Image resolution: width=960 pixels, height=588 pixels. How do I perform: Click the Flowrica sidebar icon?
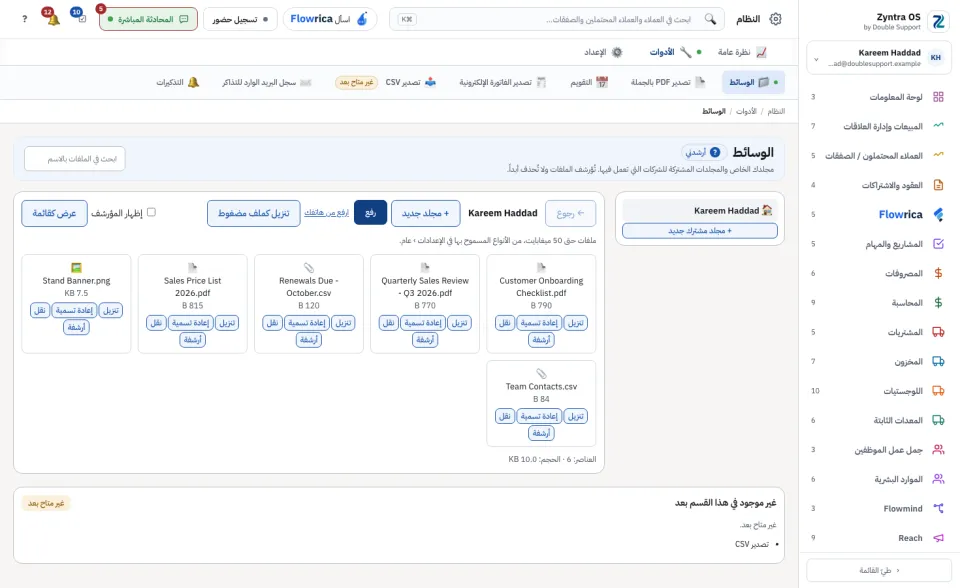938,214
